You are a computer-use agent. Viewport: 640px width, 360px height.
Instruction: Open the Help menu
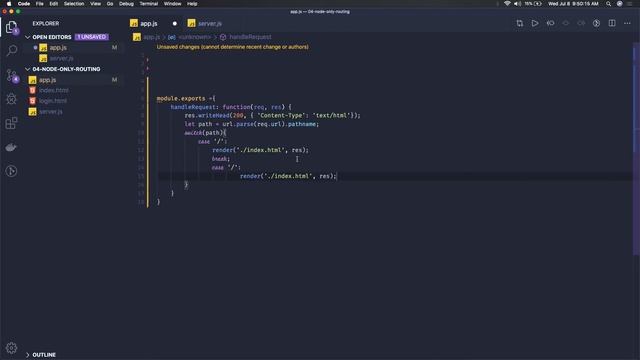(x=192, y=4)
